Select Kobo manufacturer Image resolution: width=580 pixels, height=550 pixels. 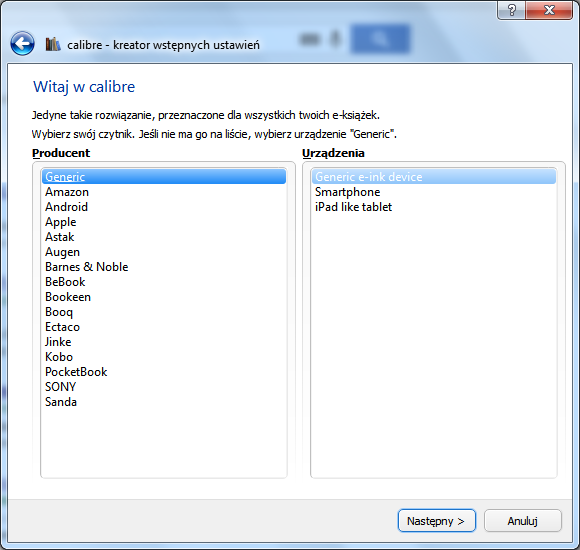164,357
